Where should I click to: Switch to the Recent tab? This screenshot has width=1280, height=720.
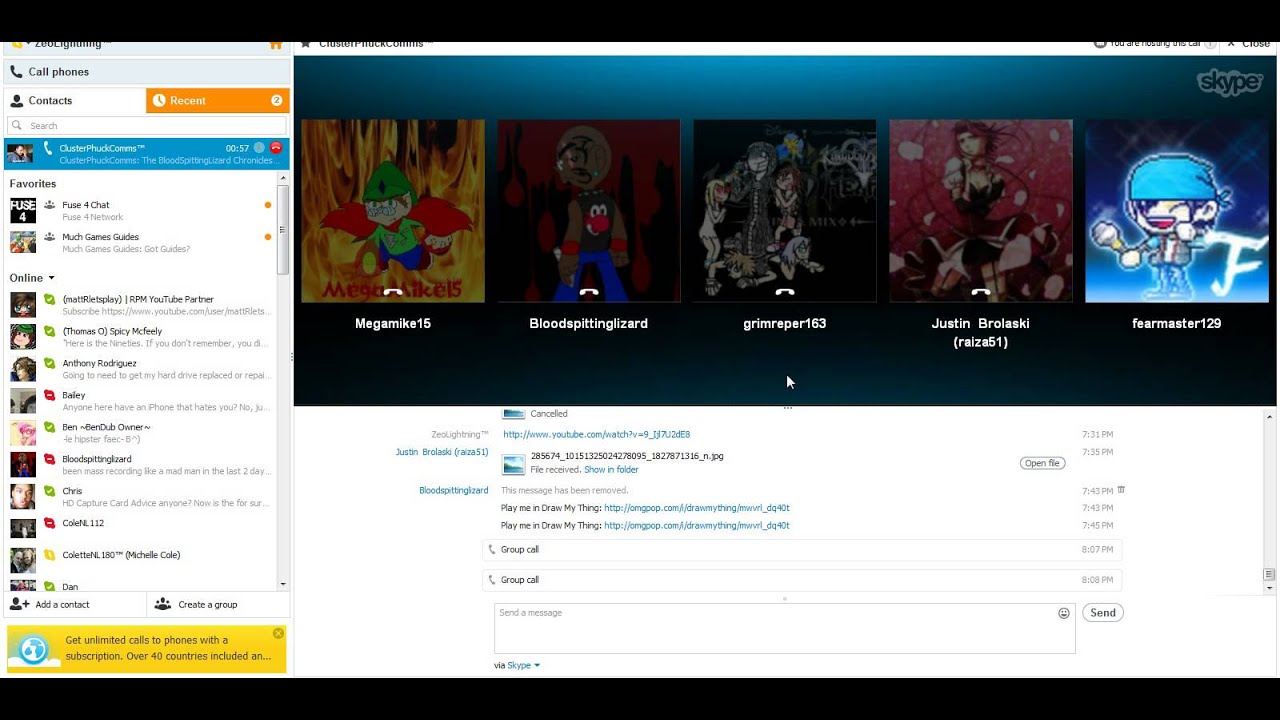pos(218,100)
